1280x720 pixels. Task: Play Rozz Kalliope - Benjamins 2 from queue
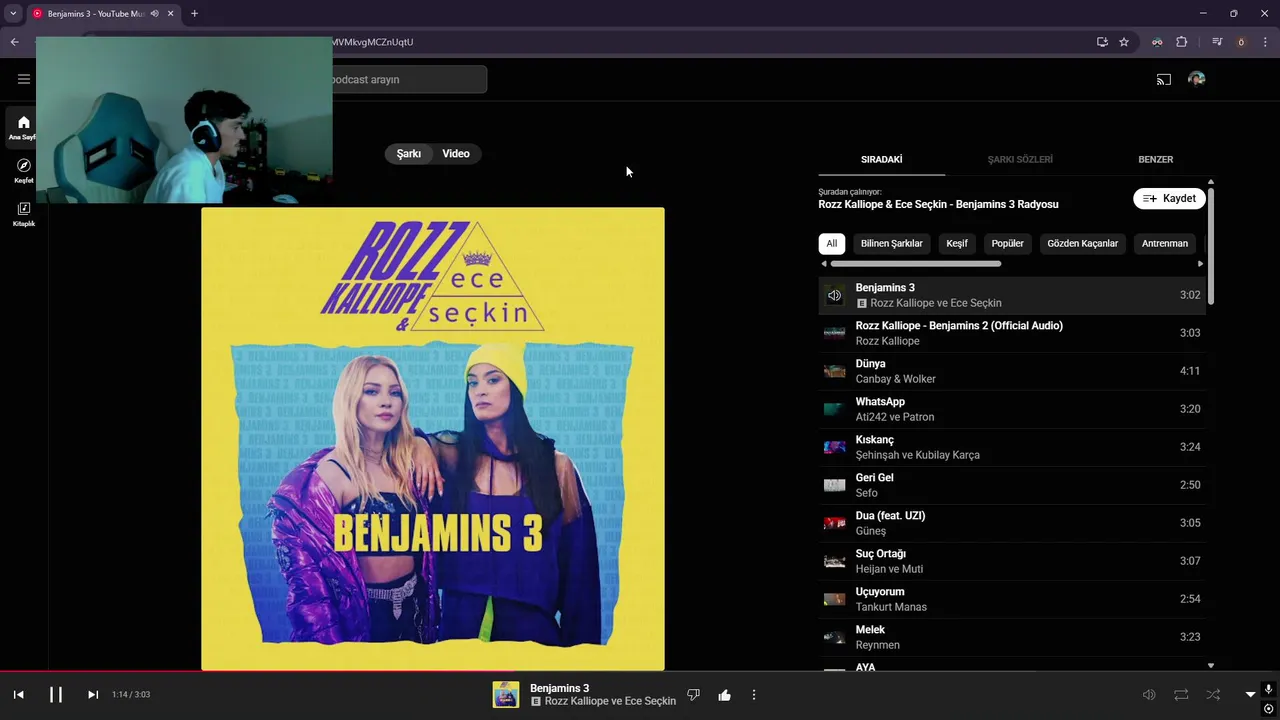pos(1012,333)
